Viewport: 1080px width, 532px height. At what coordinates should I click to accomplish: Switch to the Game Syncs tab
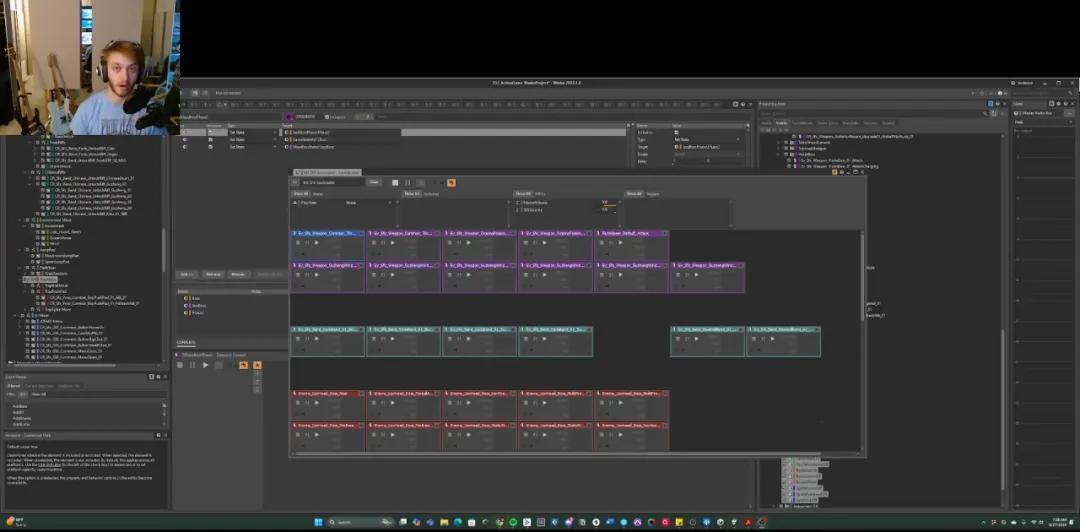click(827, 123)
